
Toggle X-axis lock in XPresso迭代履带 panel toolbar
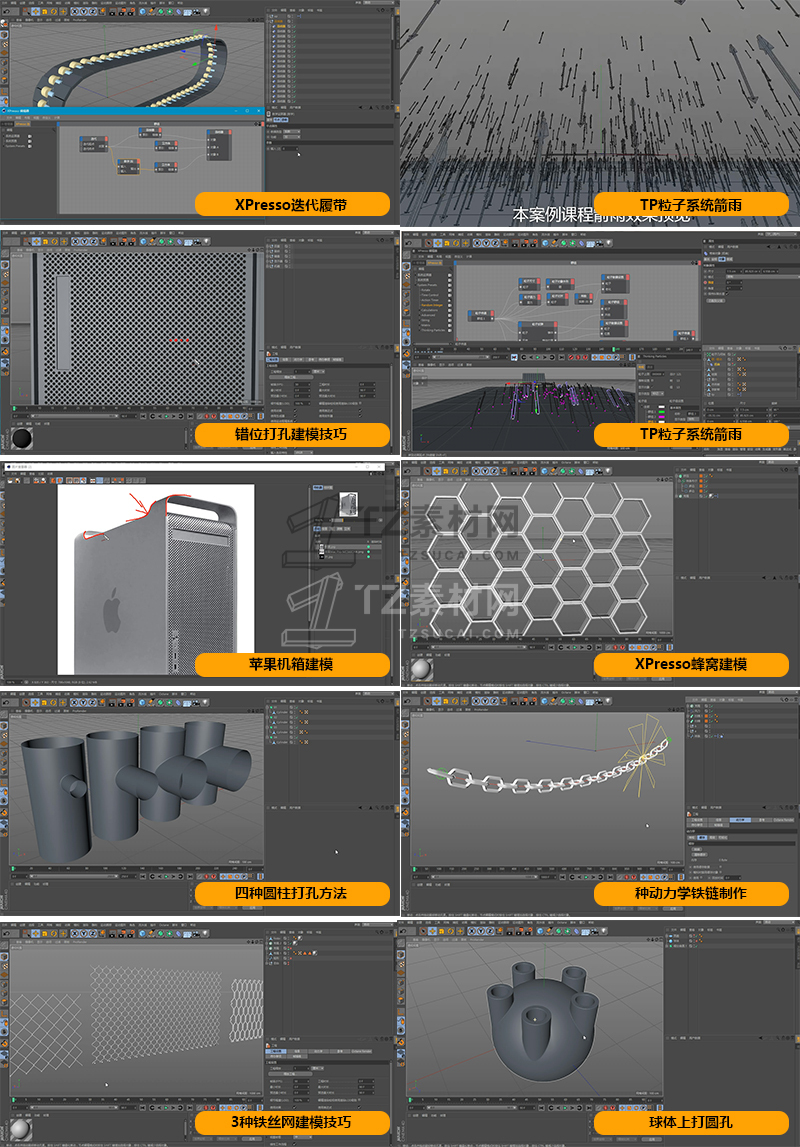75,11
